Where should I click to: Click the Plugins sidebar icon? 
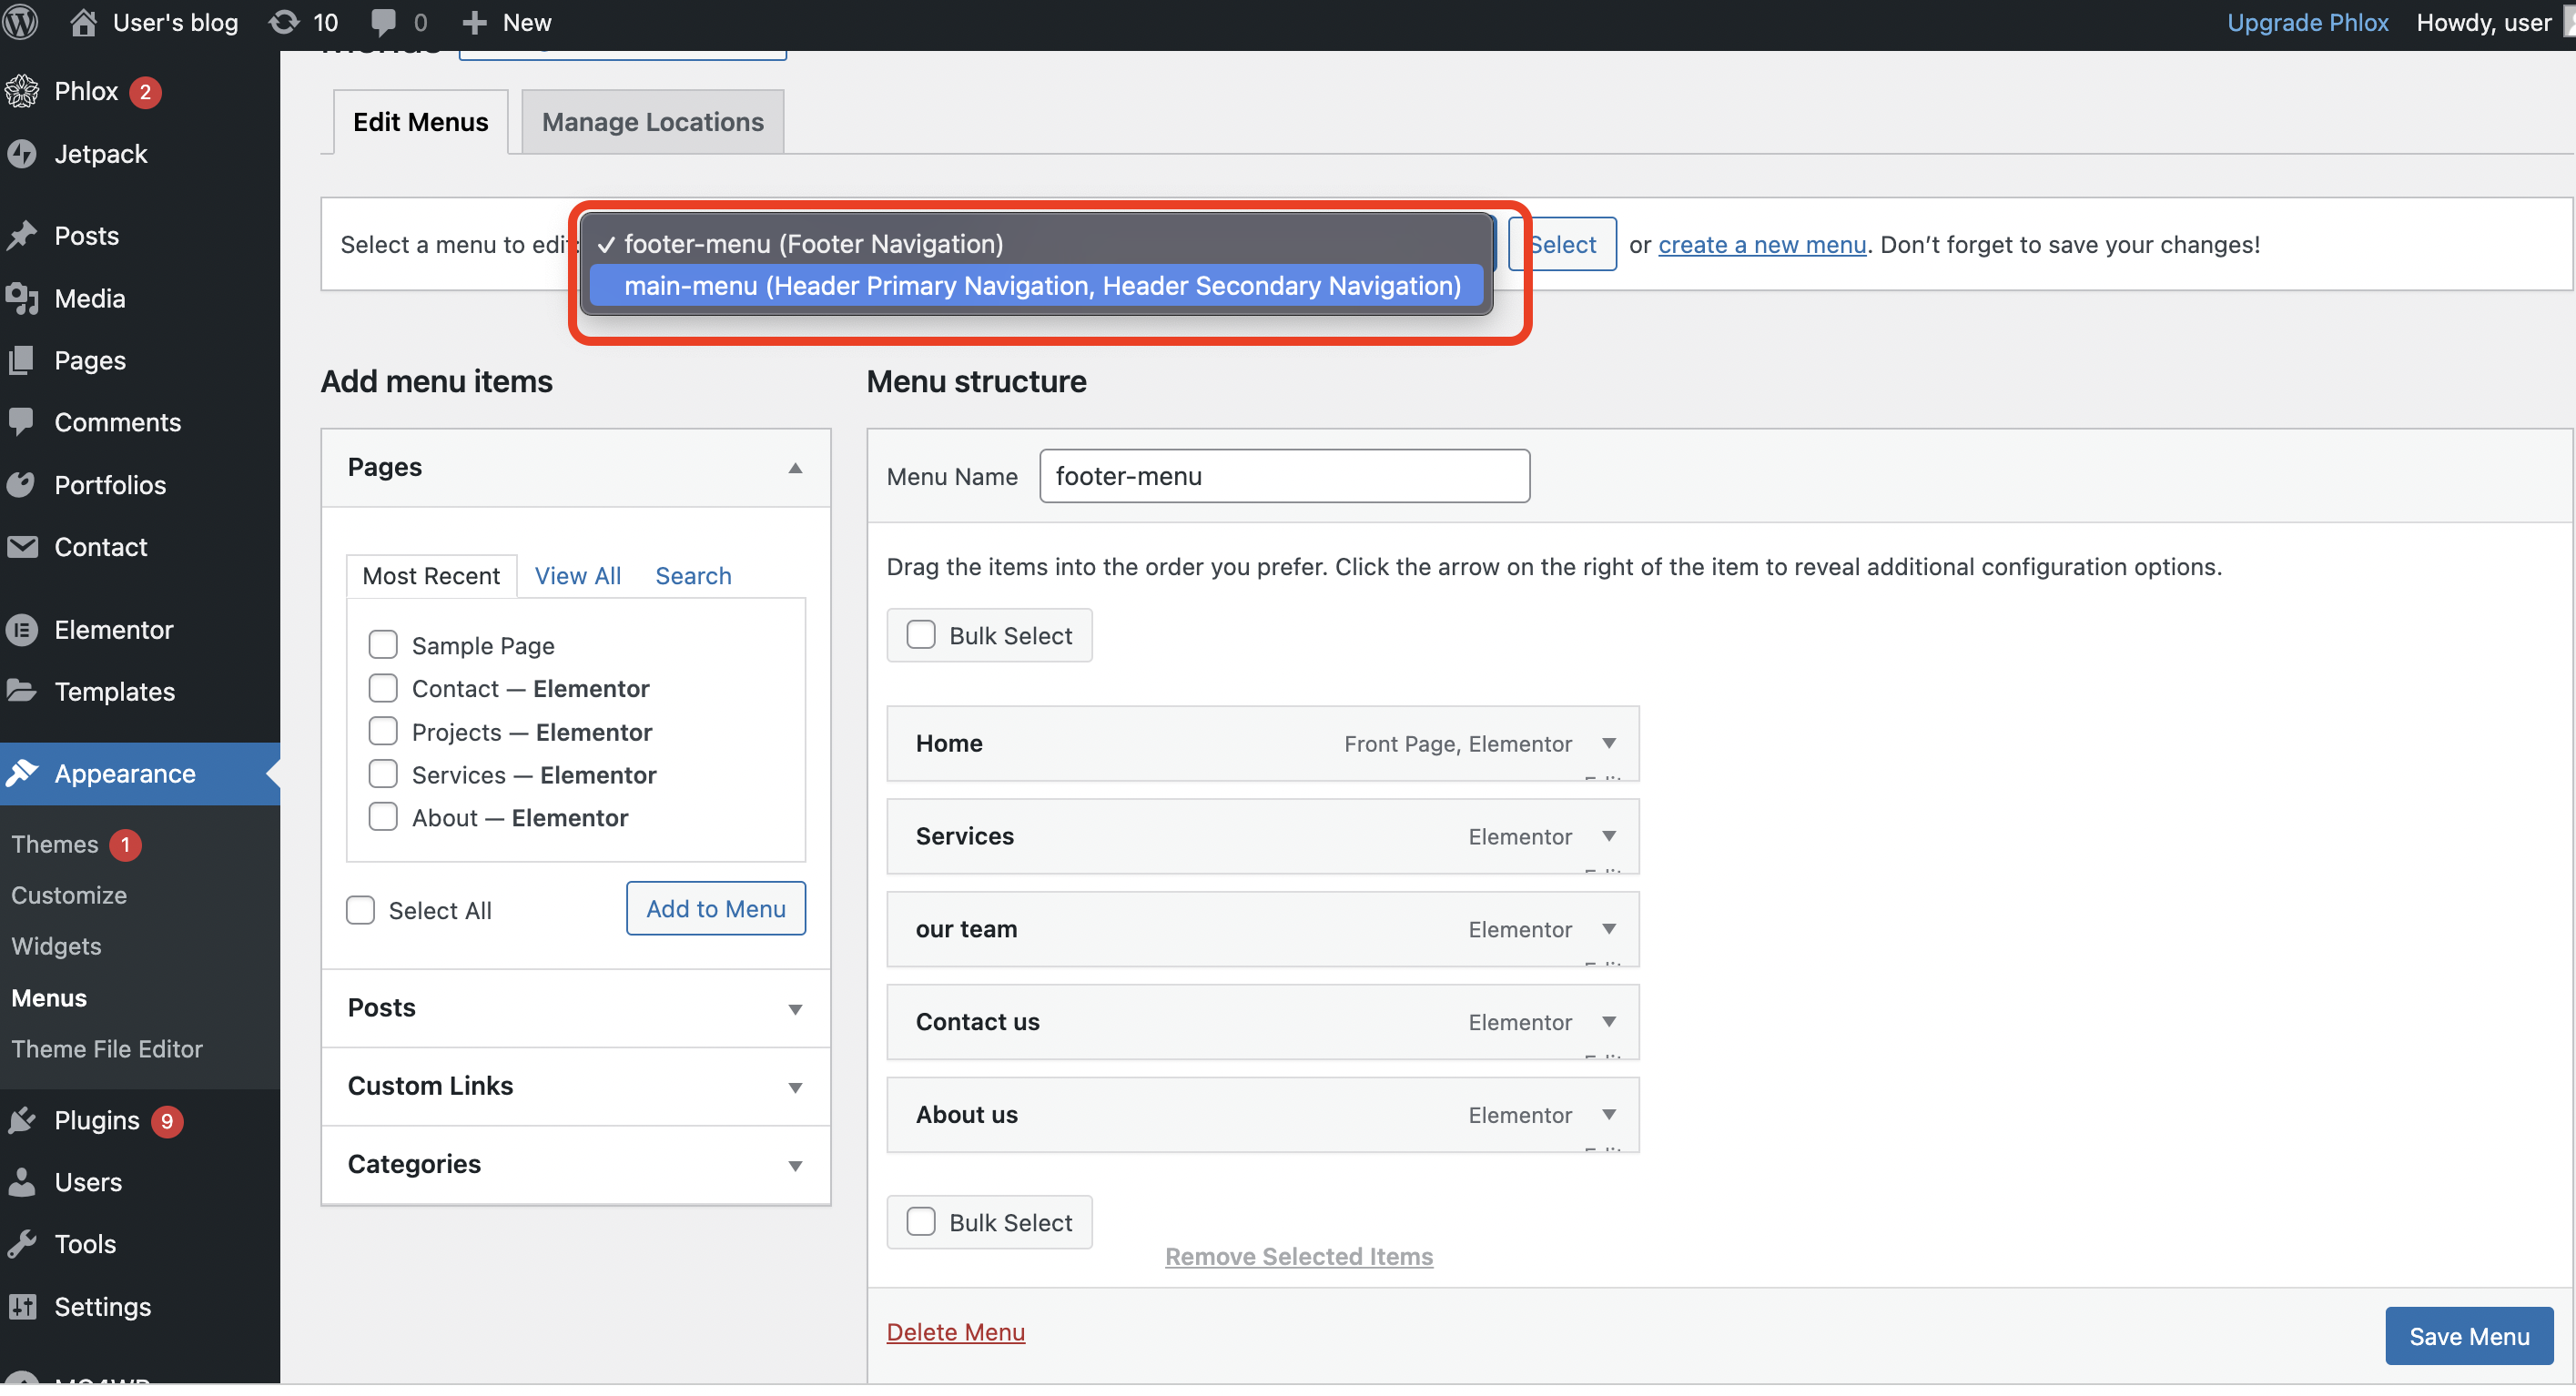coord(22,1121)
